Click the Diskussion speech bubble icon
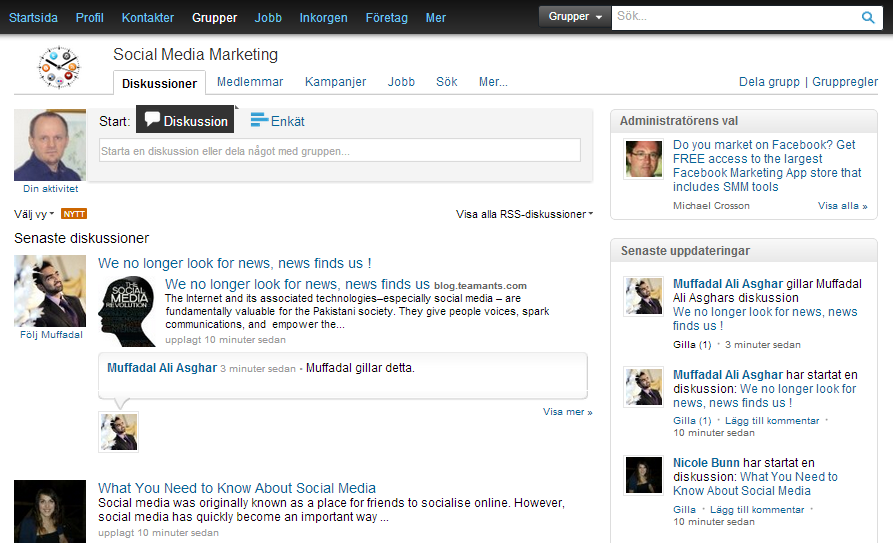 pyautogui.click(x=152, y=119)
